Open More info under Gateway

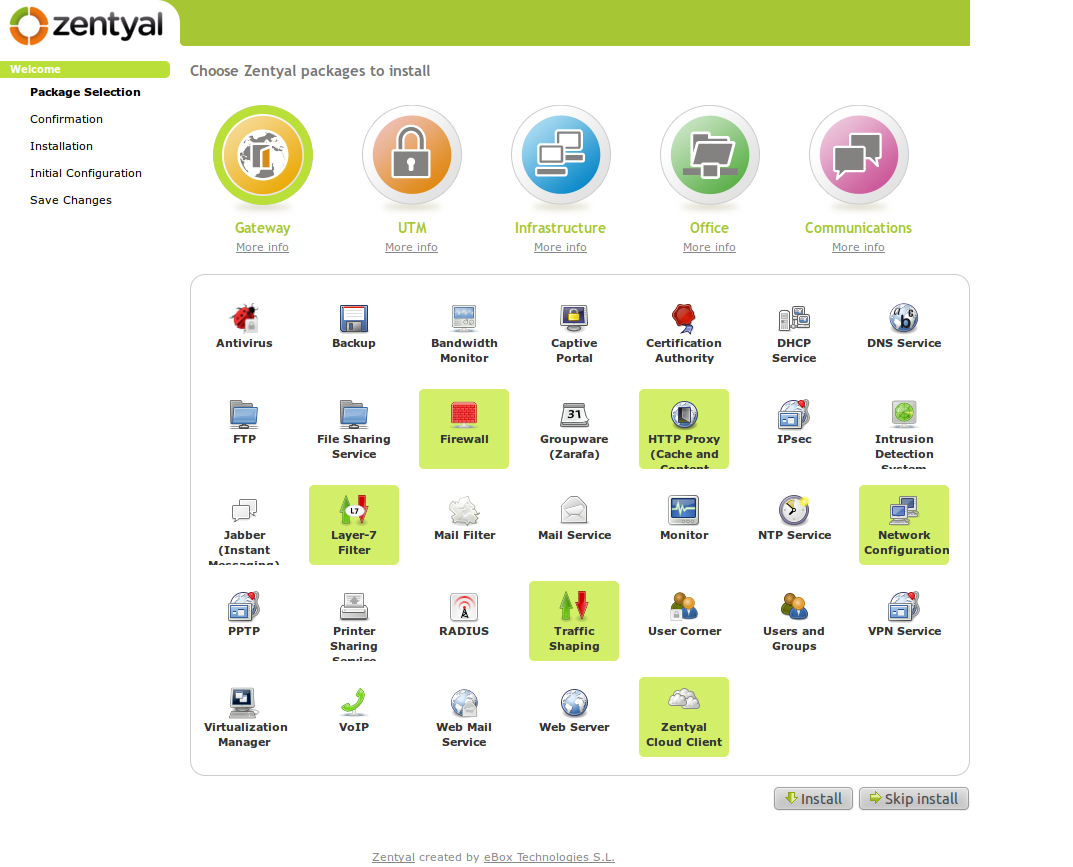pos(262,247)
